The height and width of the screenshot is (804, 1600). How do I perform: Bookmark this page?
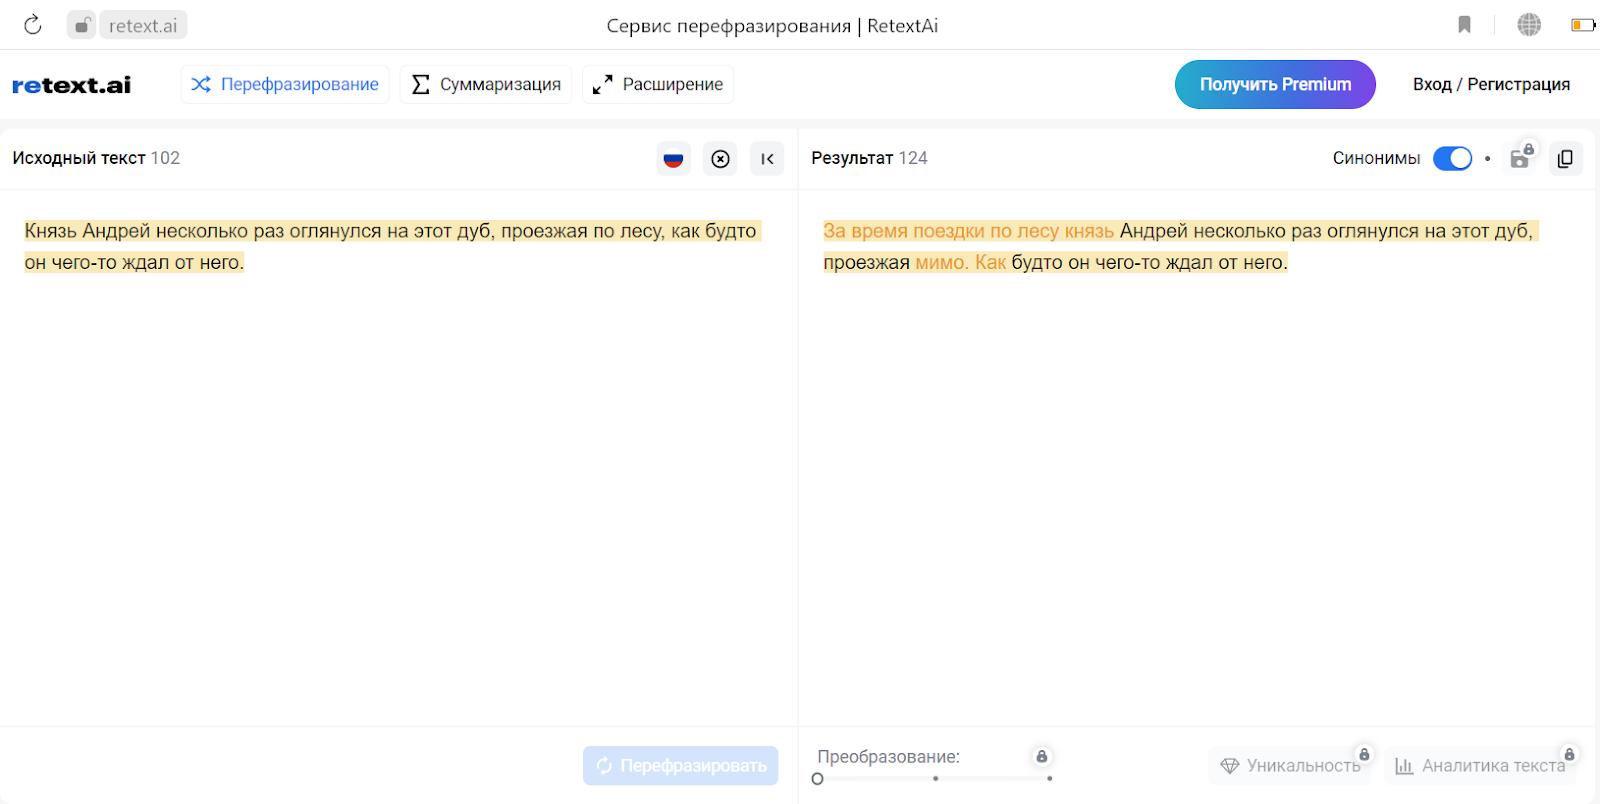tap(1464, 25)
